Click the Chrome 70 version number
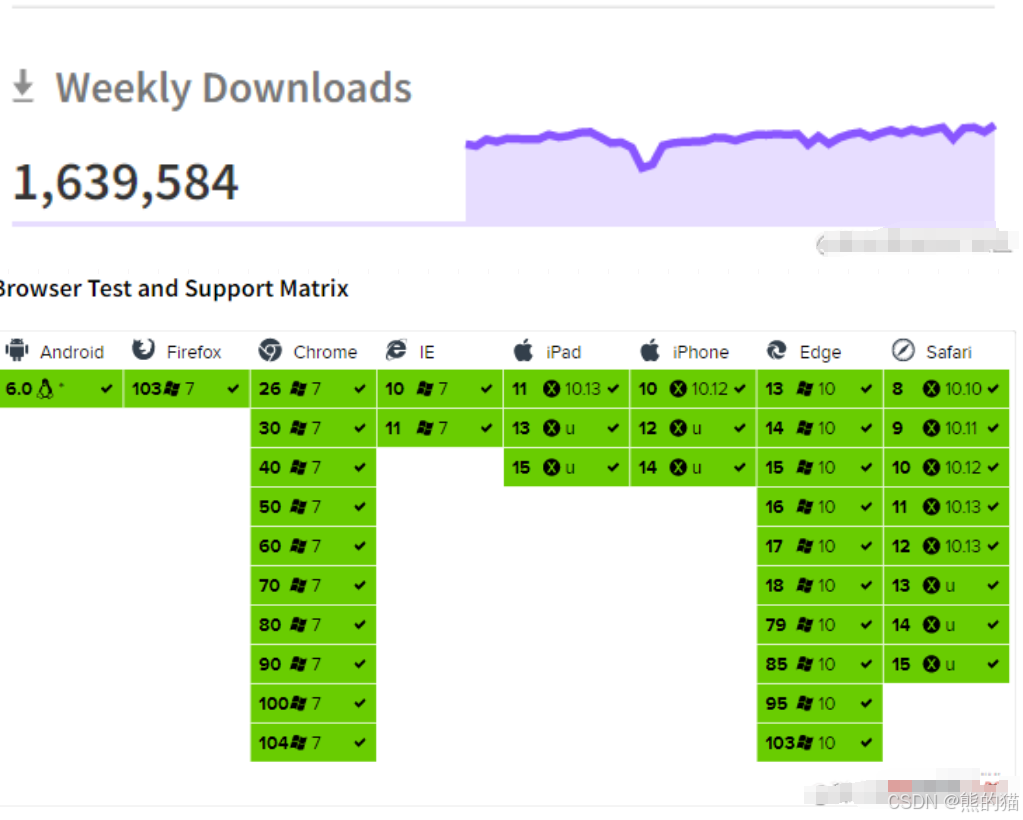 click(270, 586)
